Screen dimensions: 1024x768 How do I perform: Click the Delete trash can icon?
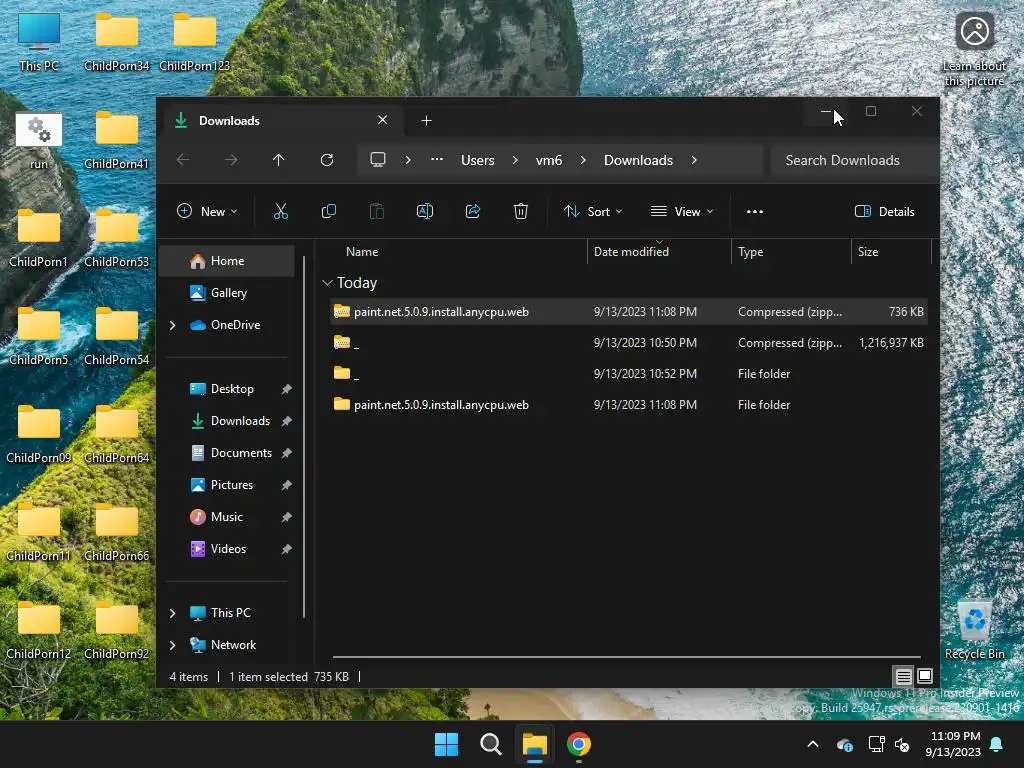tap(520, 212)
